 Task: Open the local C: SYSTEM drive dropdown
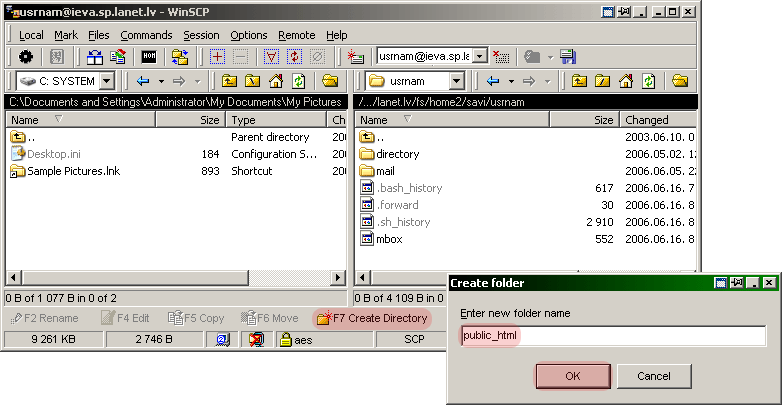tap(106, 81)
